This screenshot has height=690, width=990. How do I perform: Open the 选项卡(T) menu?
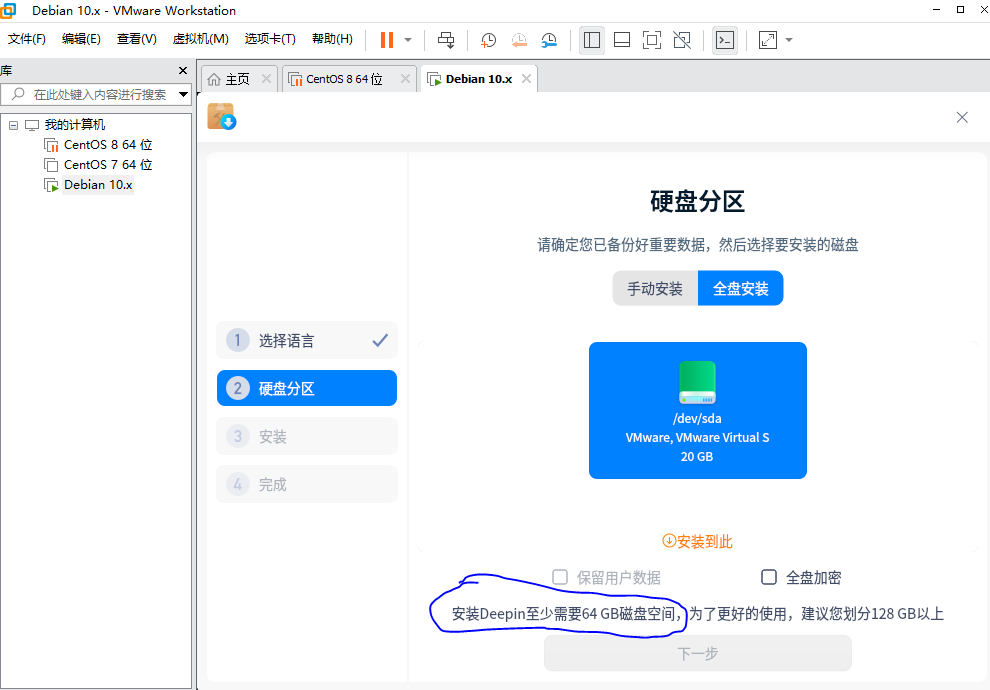pos(270,39)
